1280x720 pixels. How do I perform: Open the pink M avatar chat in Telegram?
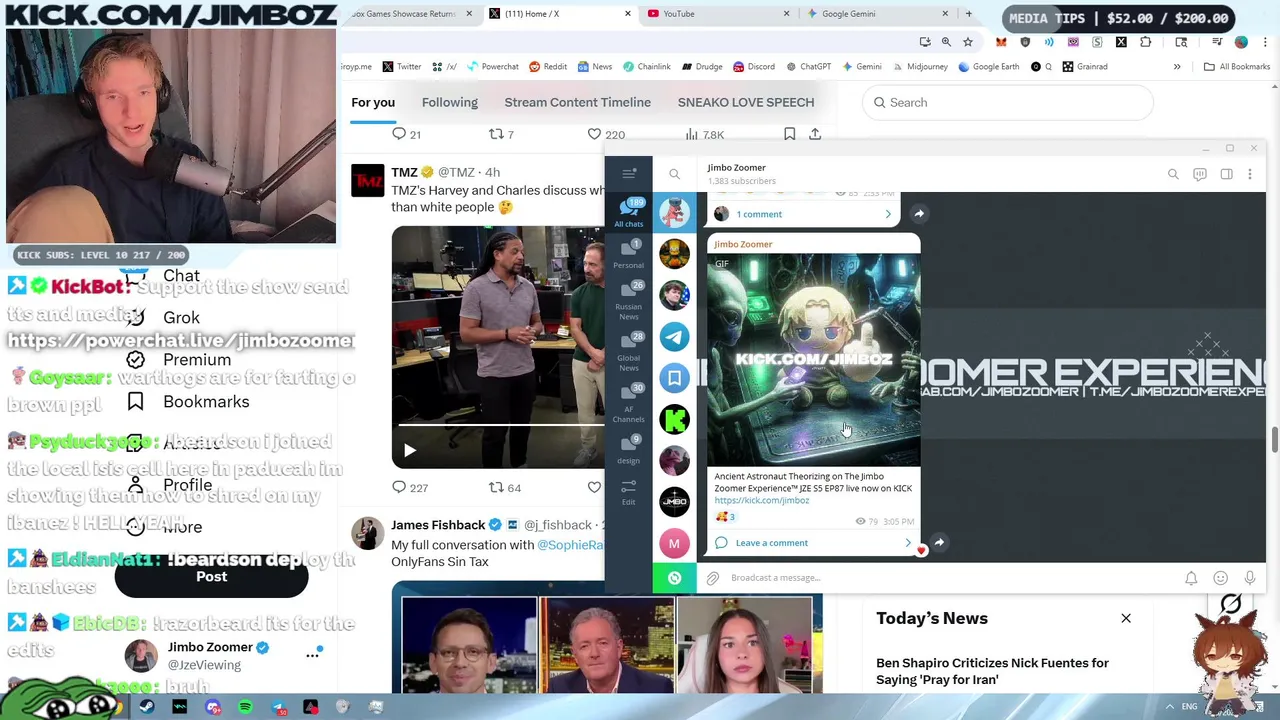tap(674, 543)
